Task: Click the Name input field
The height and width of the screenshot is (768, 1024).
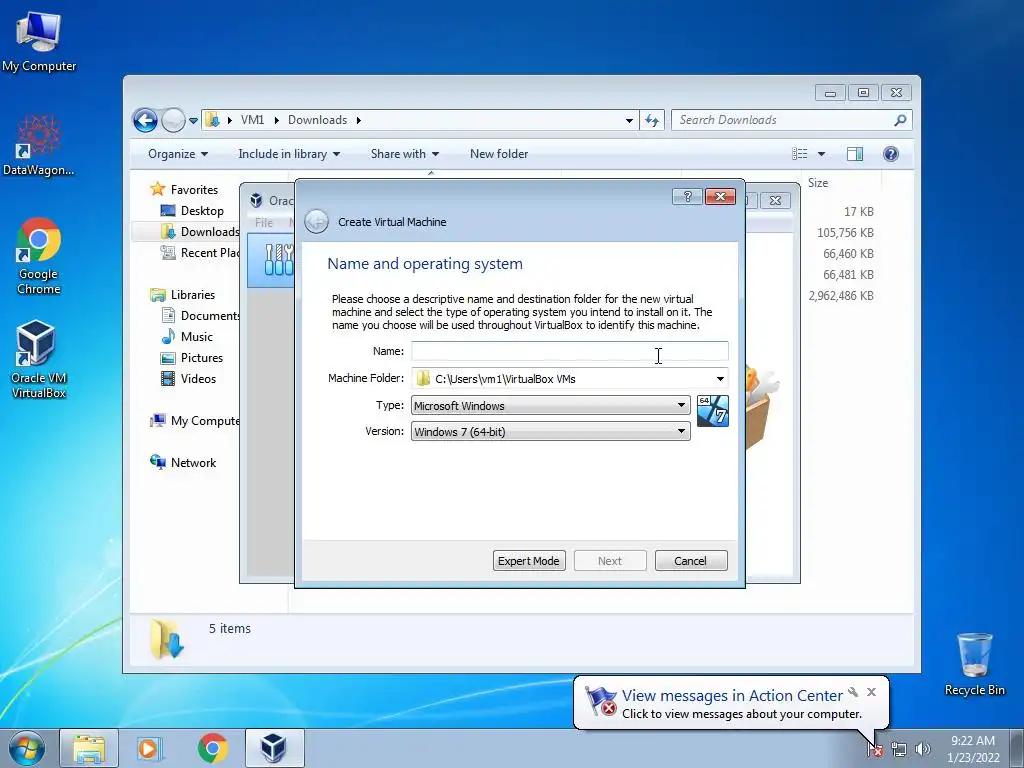Action: coord(569,351)
